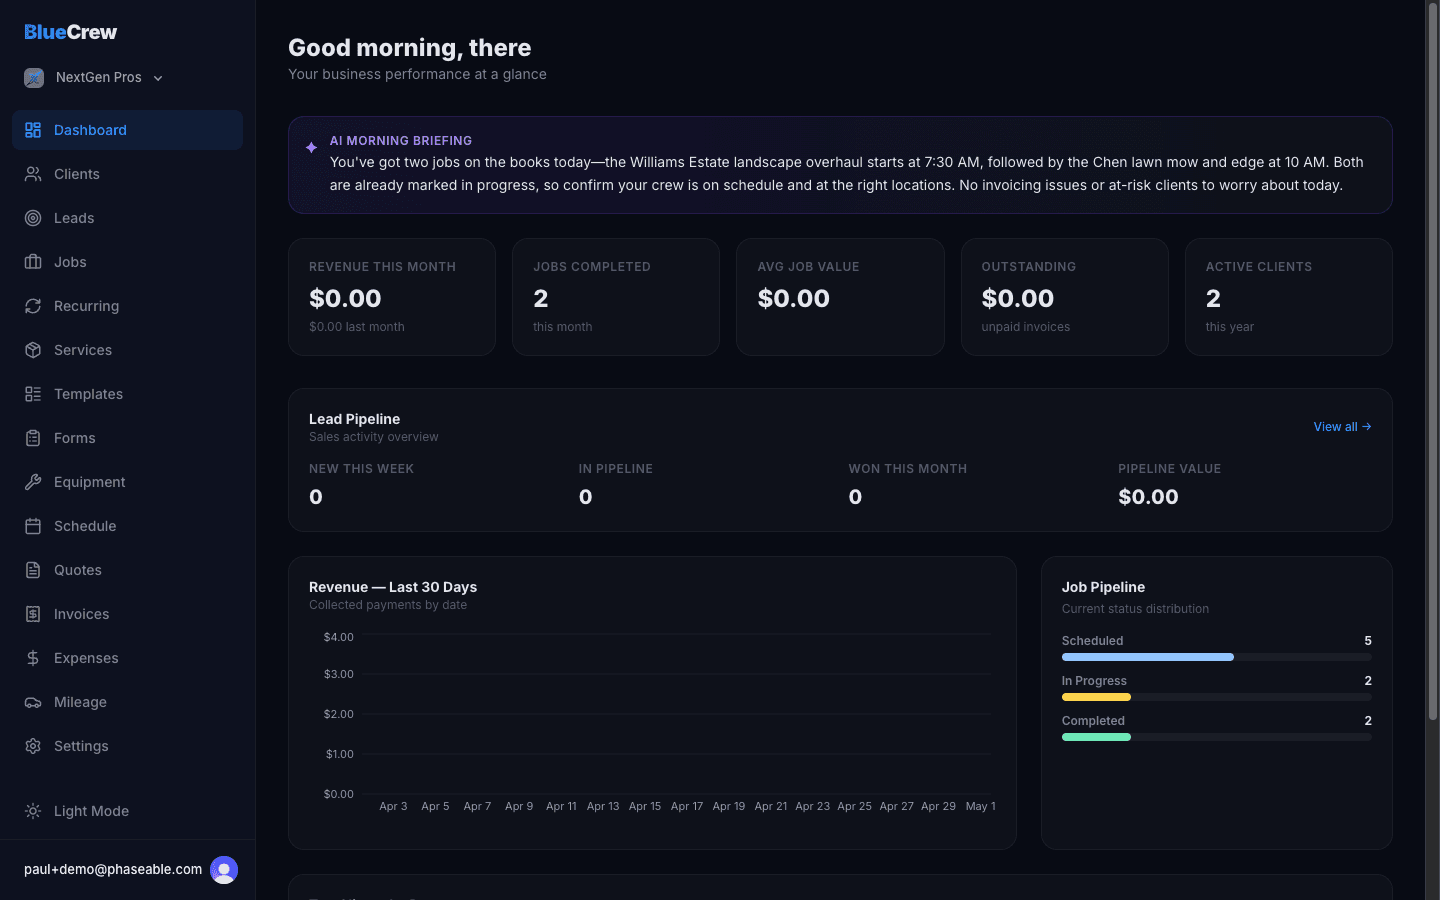Navigate to Jobs label
The height and width of the screenshot is (900, 1440).
[x=70, y=262]
